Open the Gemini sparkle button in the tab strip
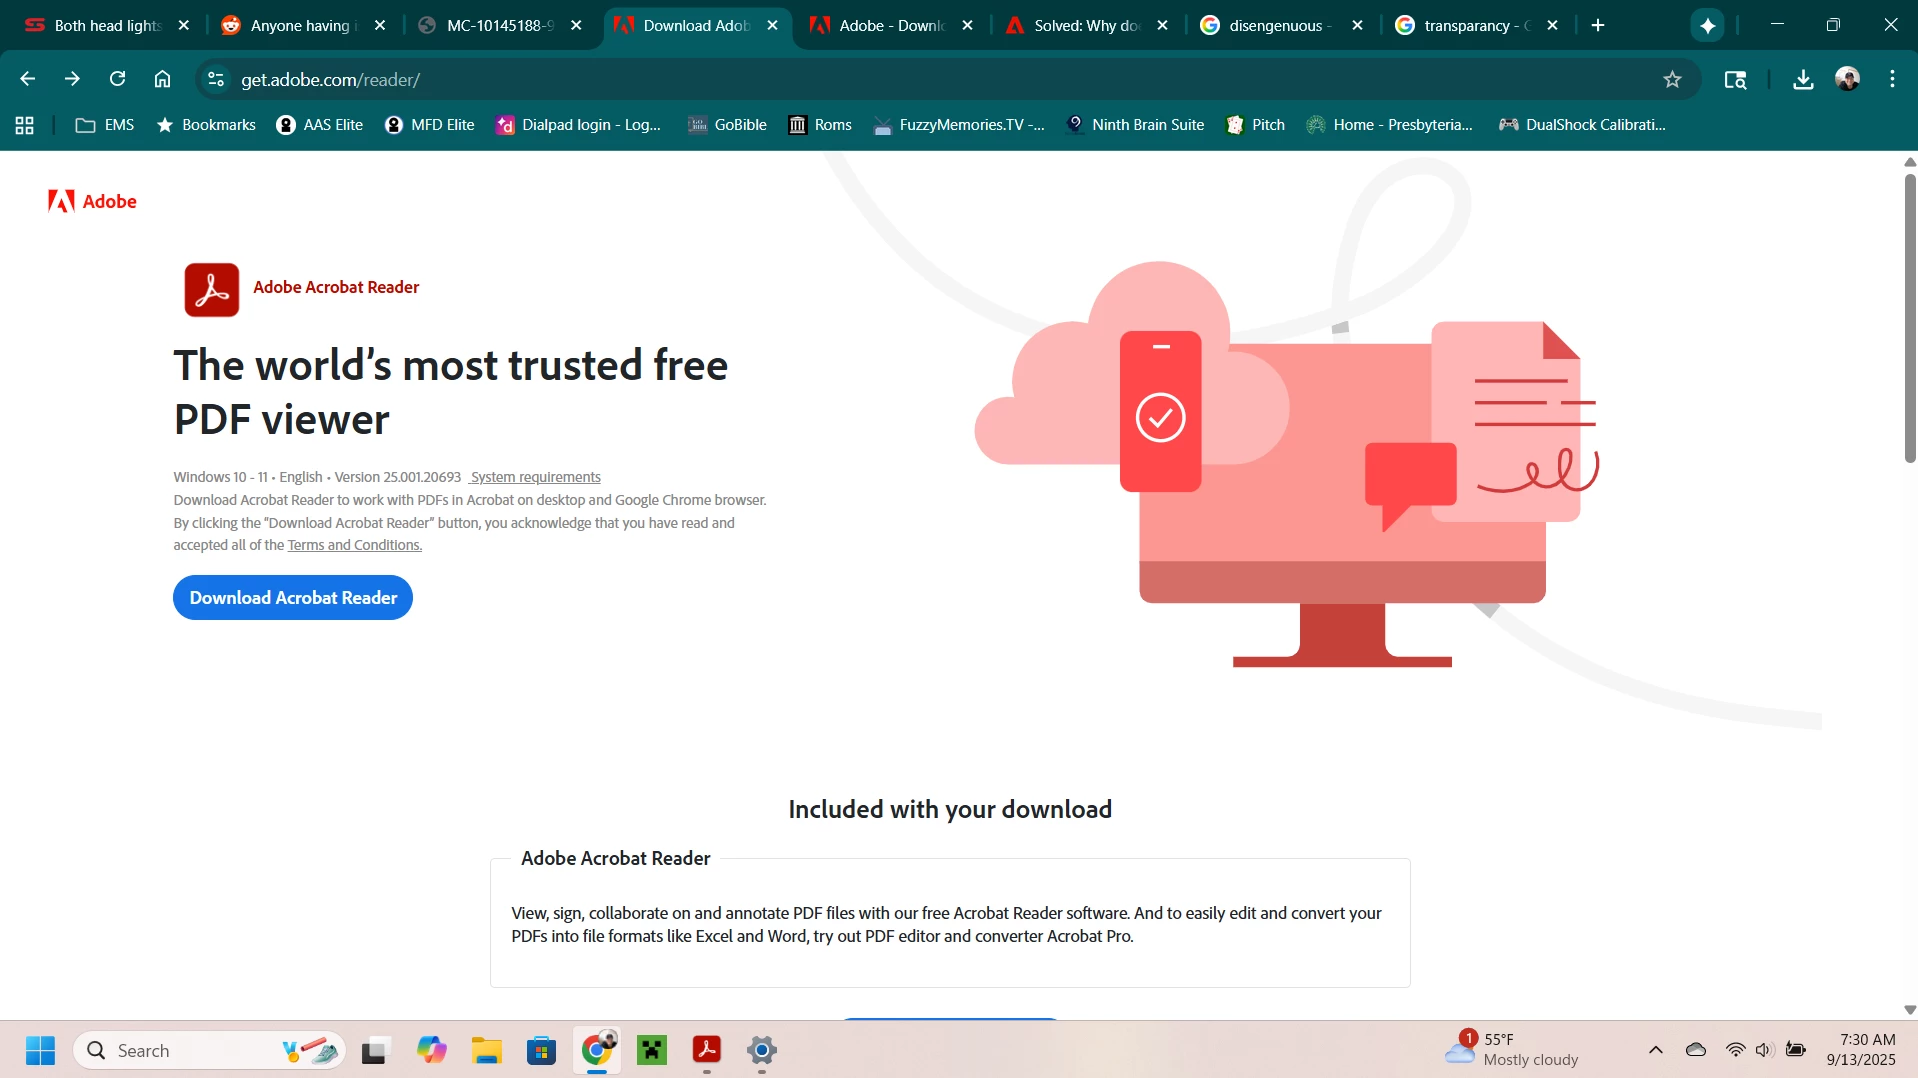Viewport: 1918px width, 1078px height. (1708, 26)
